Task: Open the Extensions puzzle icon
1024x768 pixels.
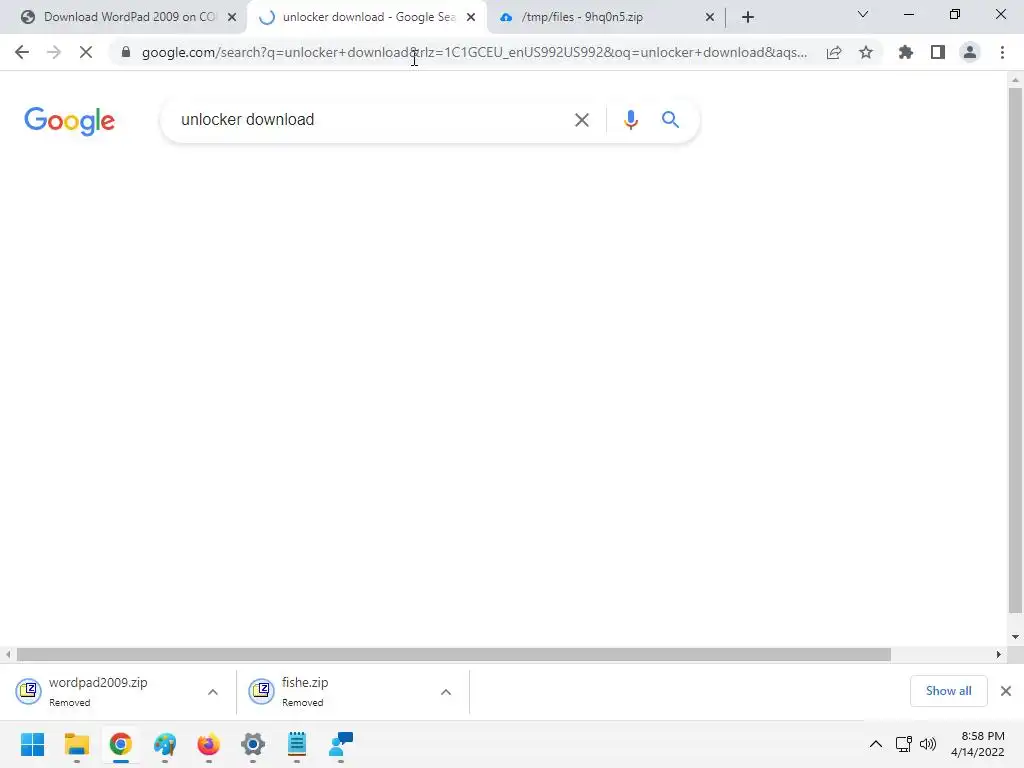Action: (905, 52)
